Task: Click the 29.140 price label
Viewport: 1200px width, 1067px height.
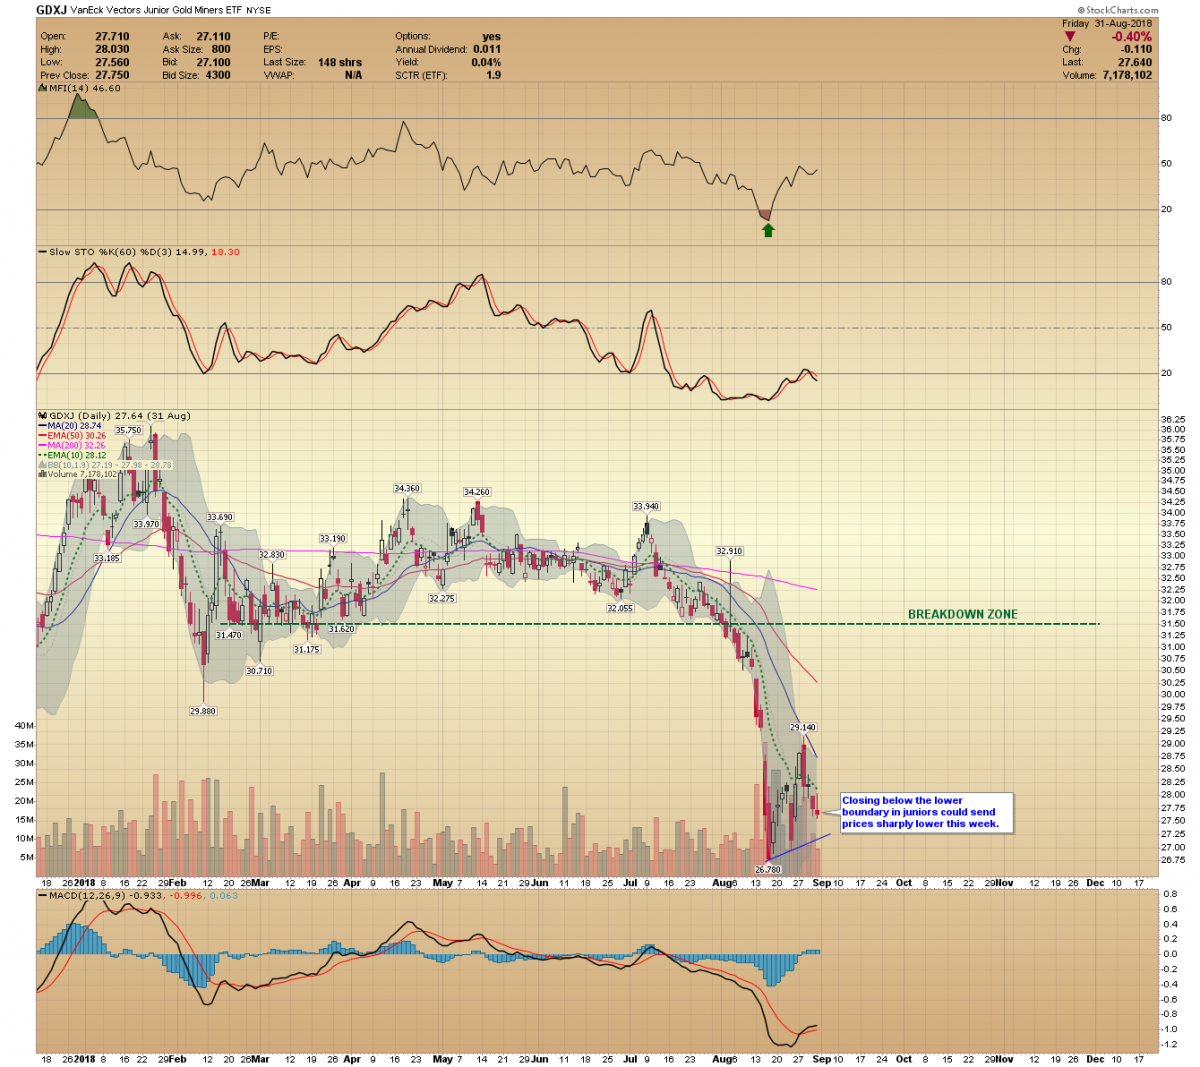Action: pos(802,727)
